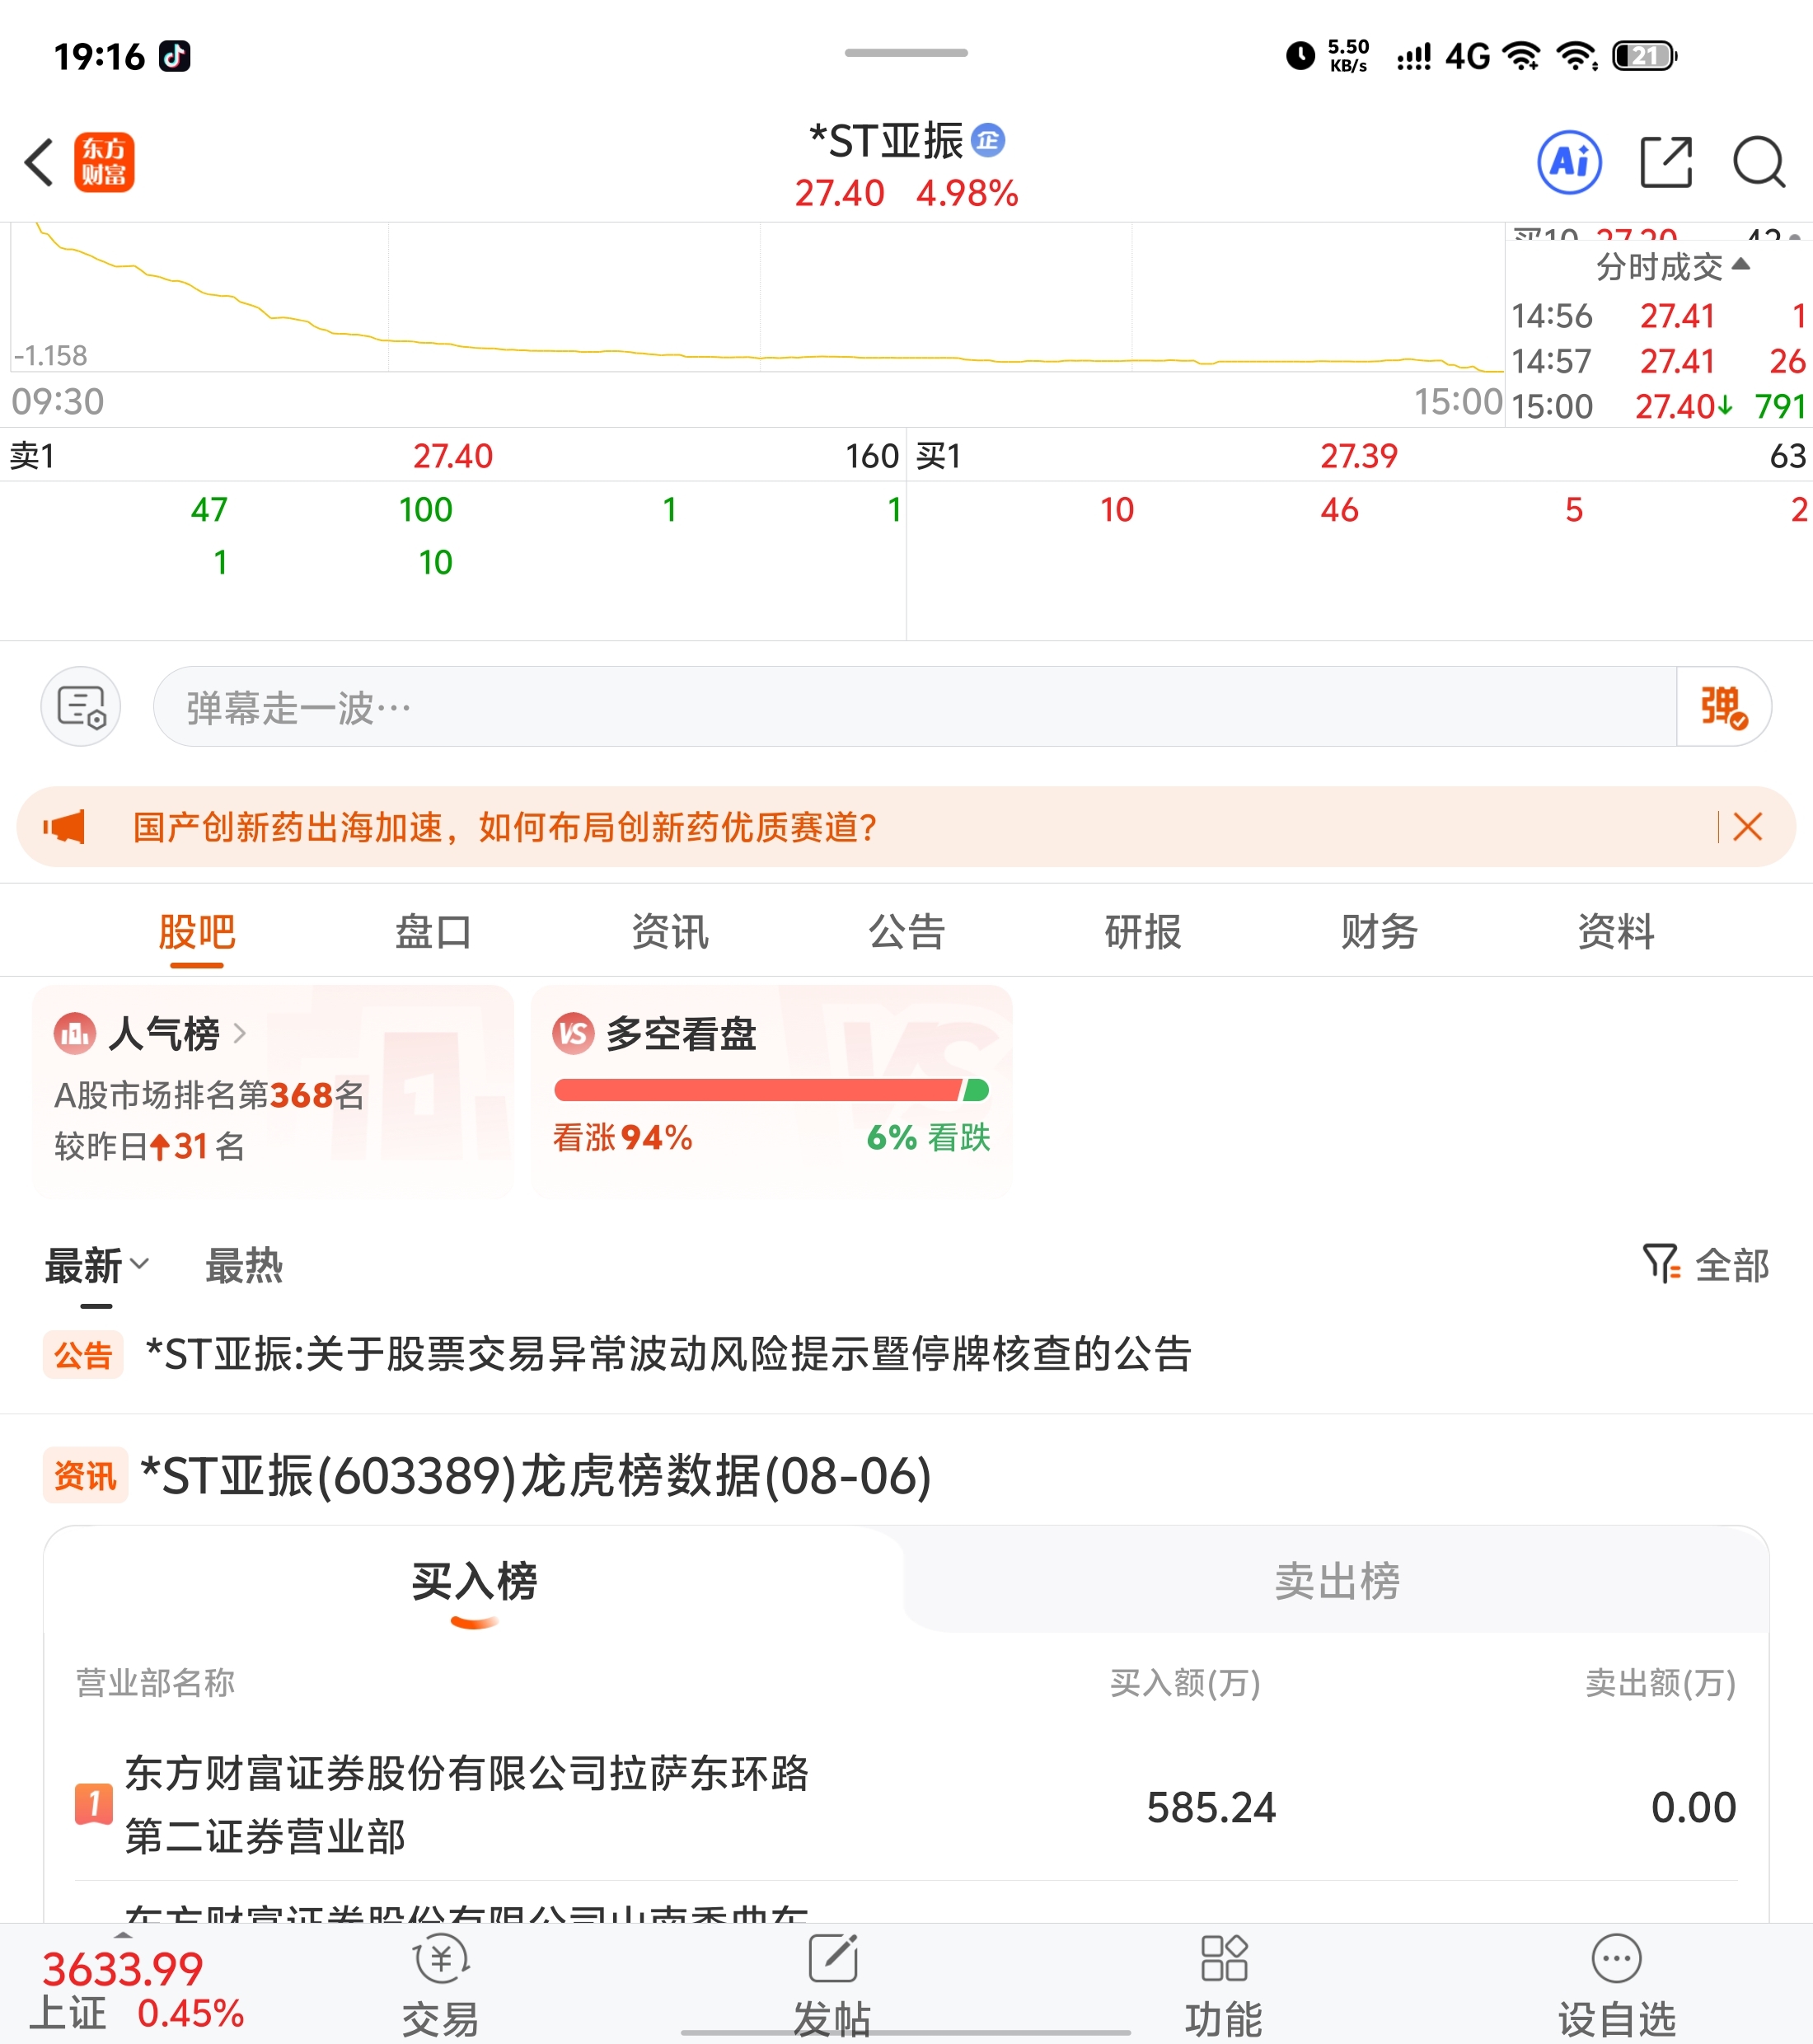This screenshot has width=1813, height=2044.
Task: Go back with the left arrow icon
Action: (x=39, y=162)
